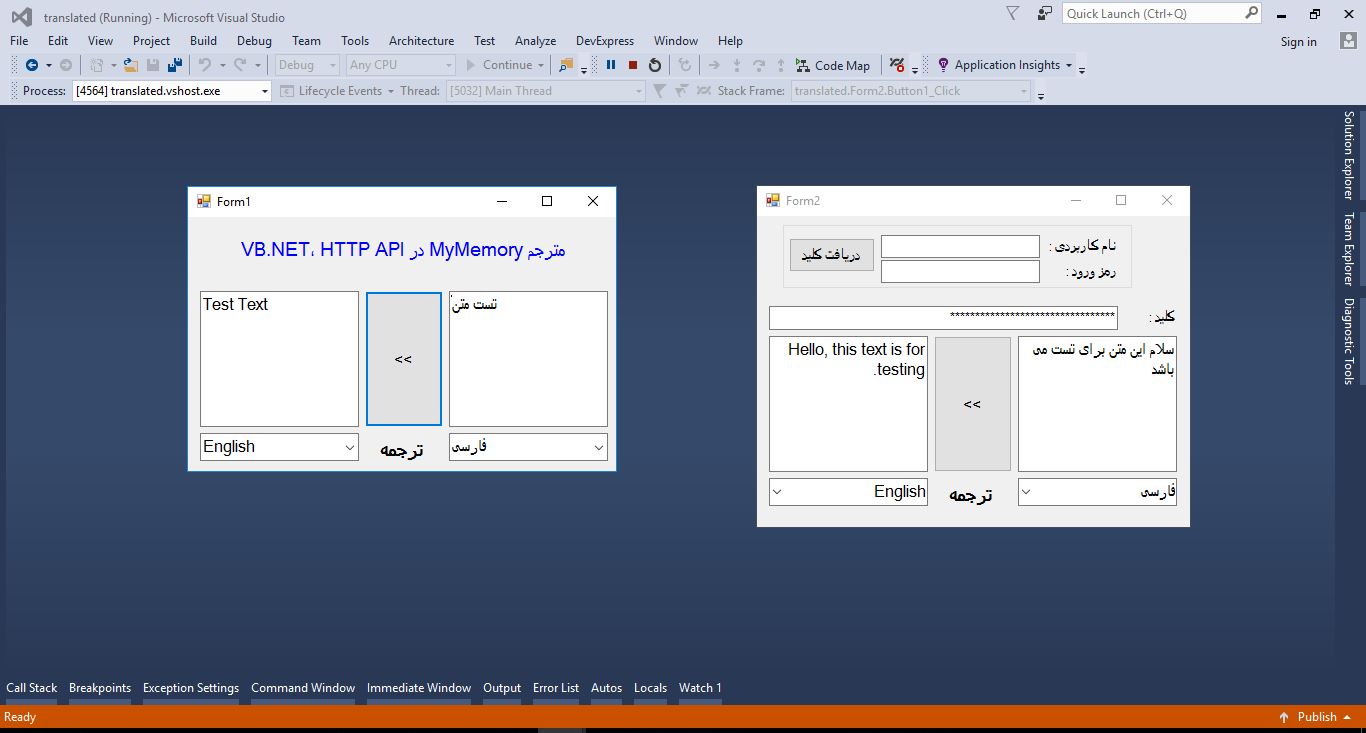Click the Stop Debugging red square icon

[632, 65]
